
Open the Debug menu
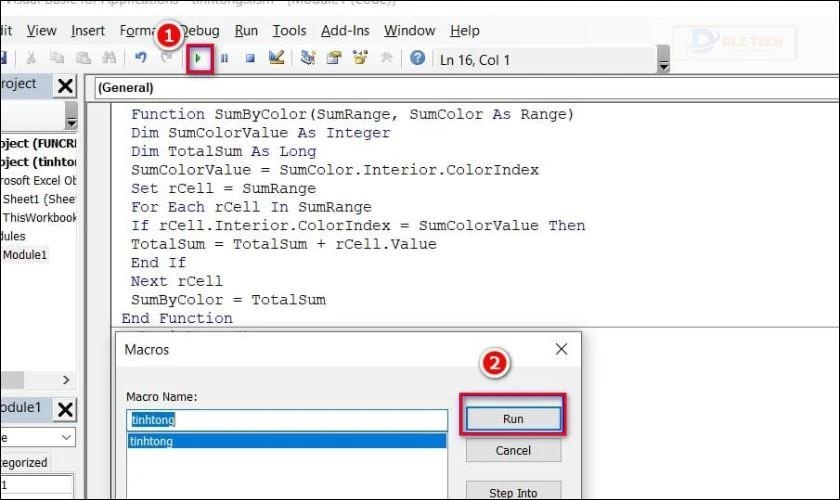coord(200,31)
